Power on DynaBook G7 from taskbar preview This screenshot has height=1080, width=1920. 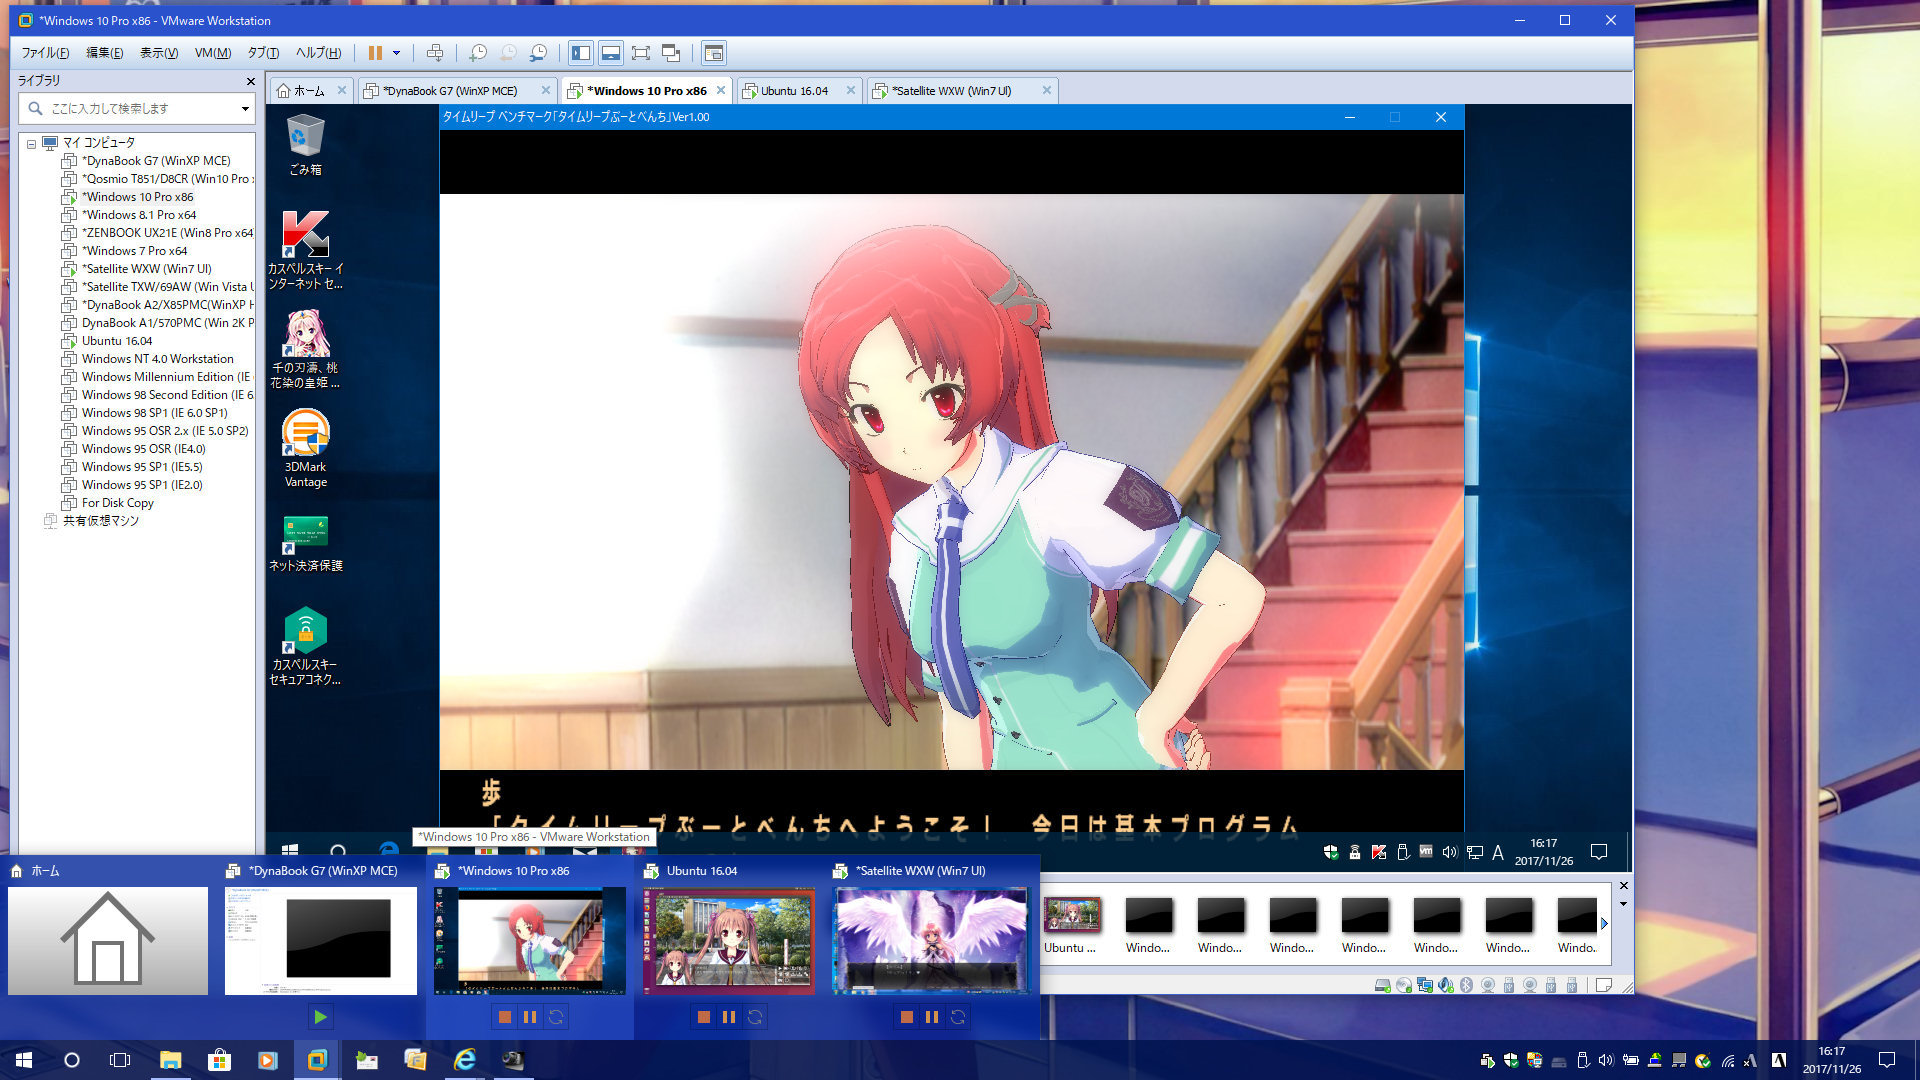point(320,1017)
